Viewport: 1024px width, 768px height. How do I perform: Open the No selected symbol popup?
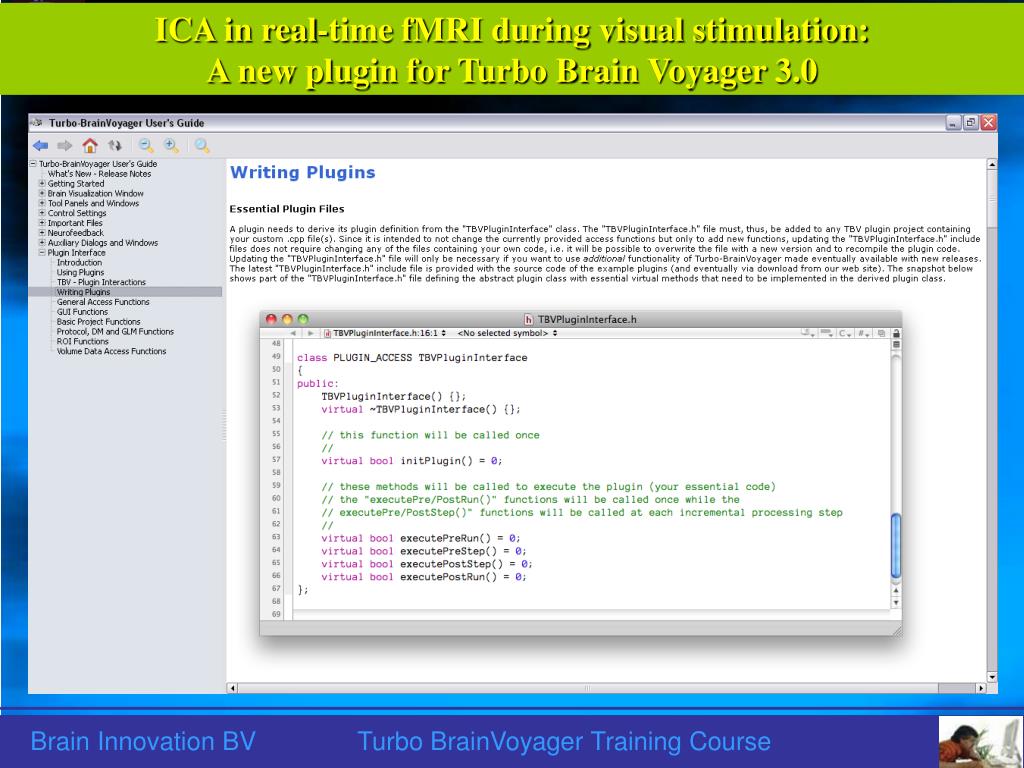(x=507, y=333)
